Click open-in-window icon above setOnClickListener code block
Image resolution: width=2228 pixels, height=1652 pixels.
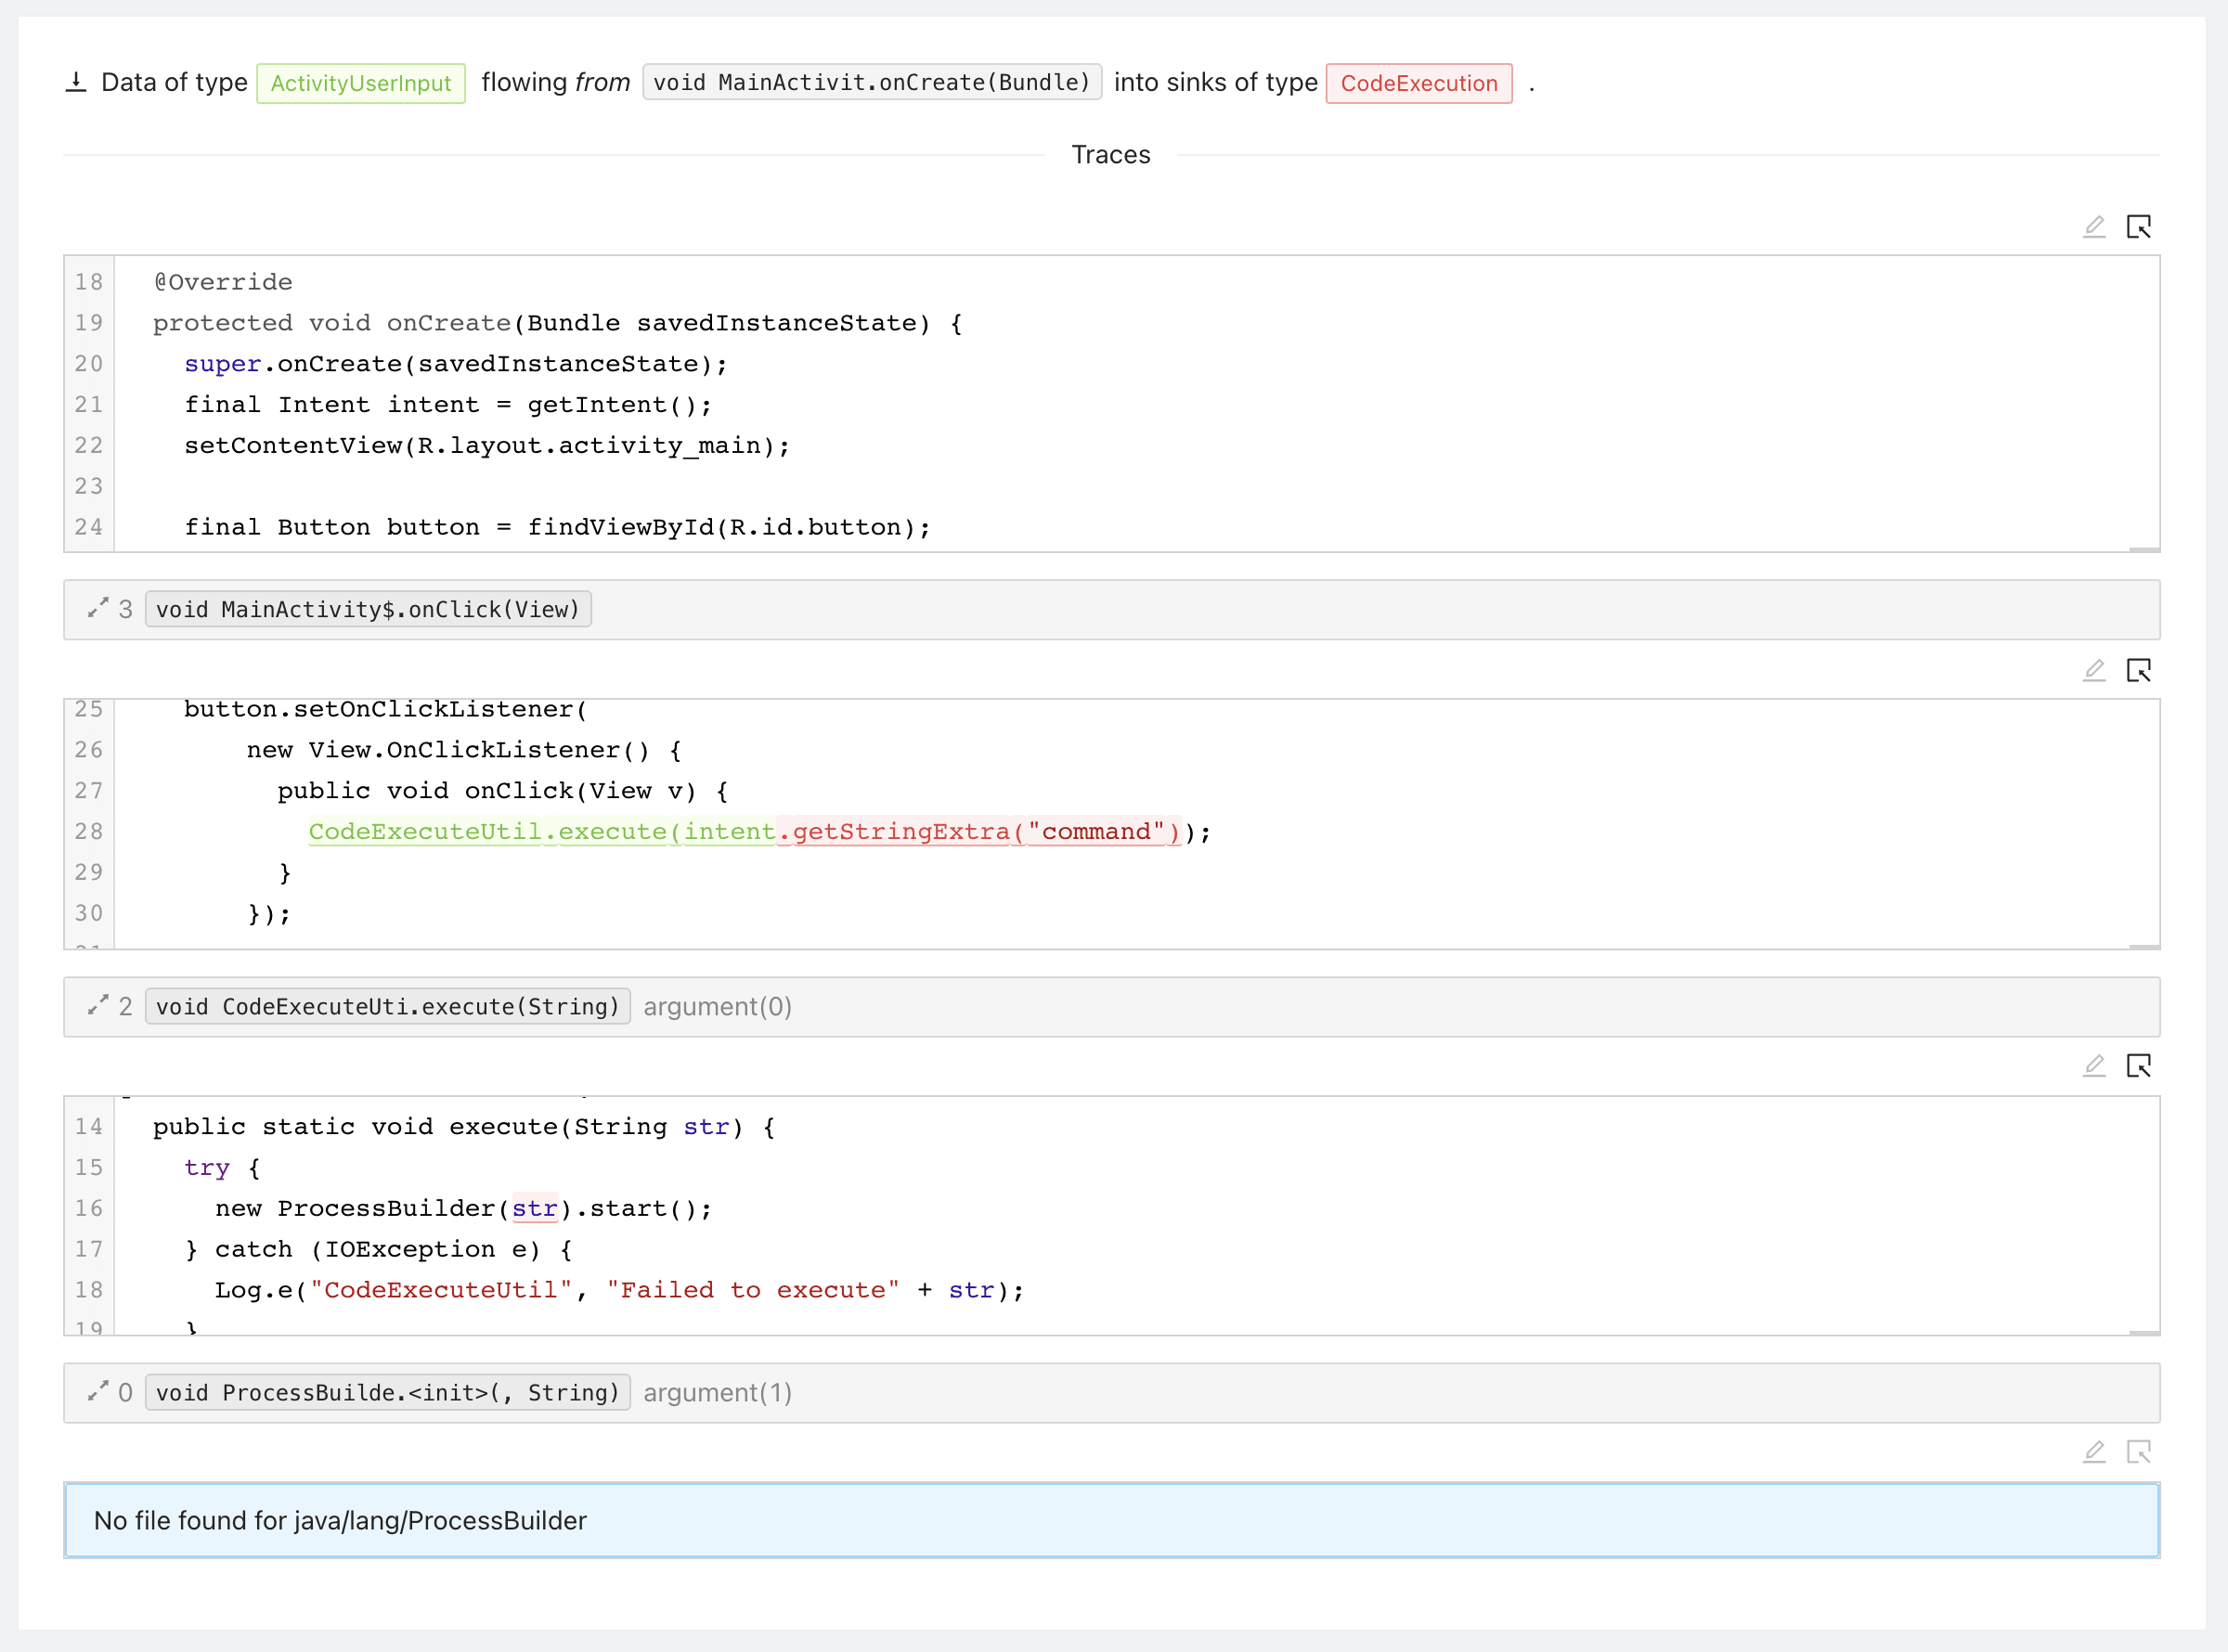pos(2138,670)
